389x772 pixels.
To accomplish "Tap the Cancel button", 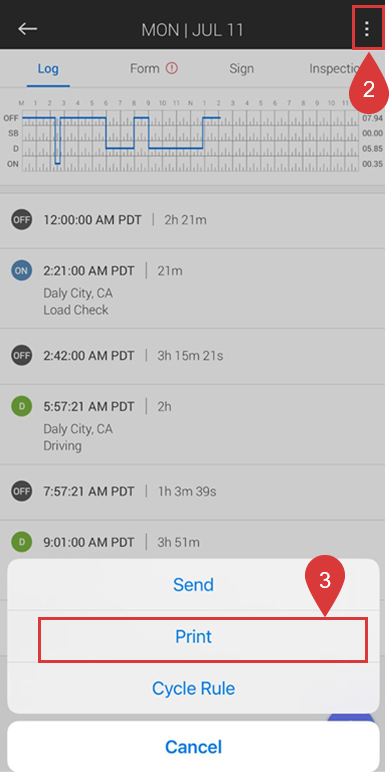I will click(x=194, y=746).
